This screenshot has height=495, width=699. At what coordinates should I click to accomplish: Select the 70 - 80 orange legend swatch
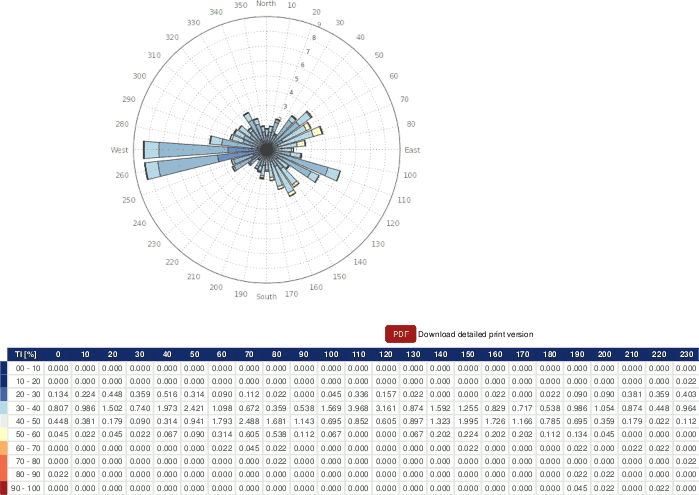coord(3,461)
